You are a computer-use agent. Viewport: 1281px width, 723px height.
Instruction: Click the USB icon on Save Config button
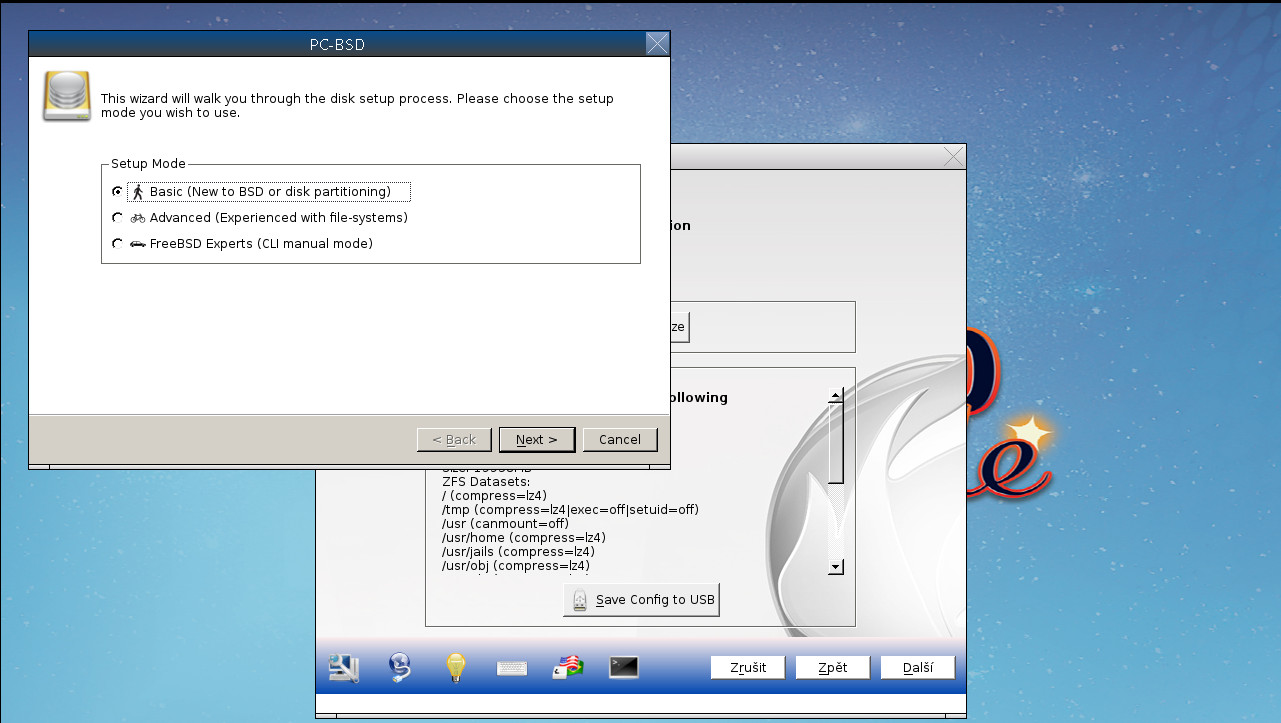point(578,599)
